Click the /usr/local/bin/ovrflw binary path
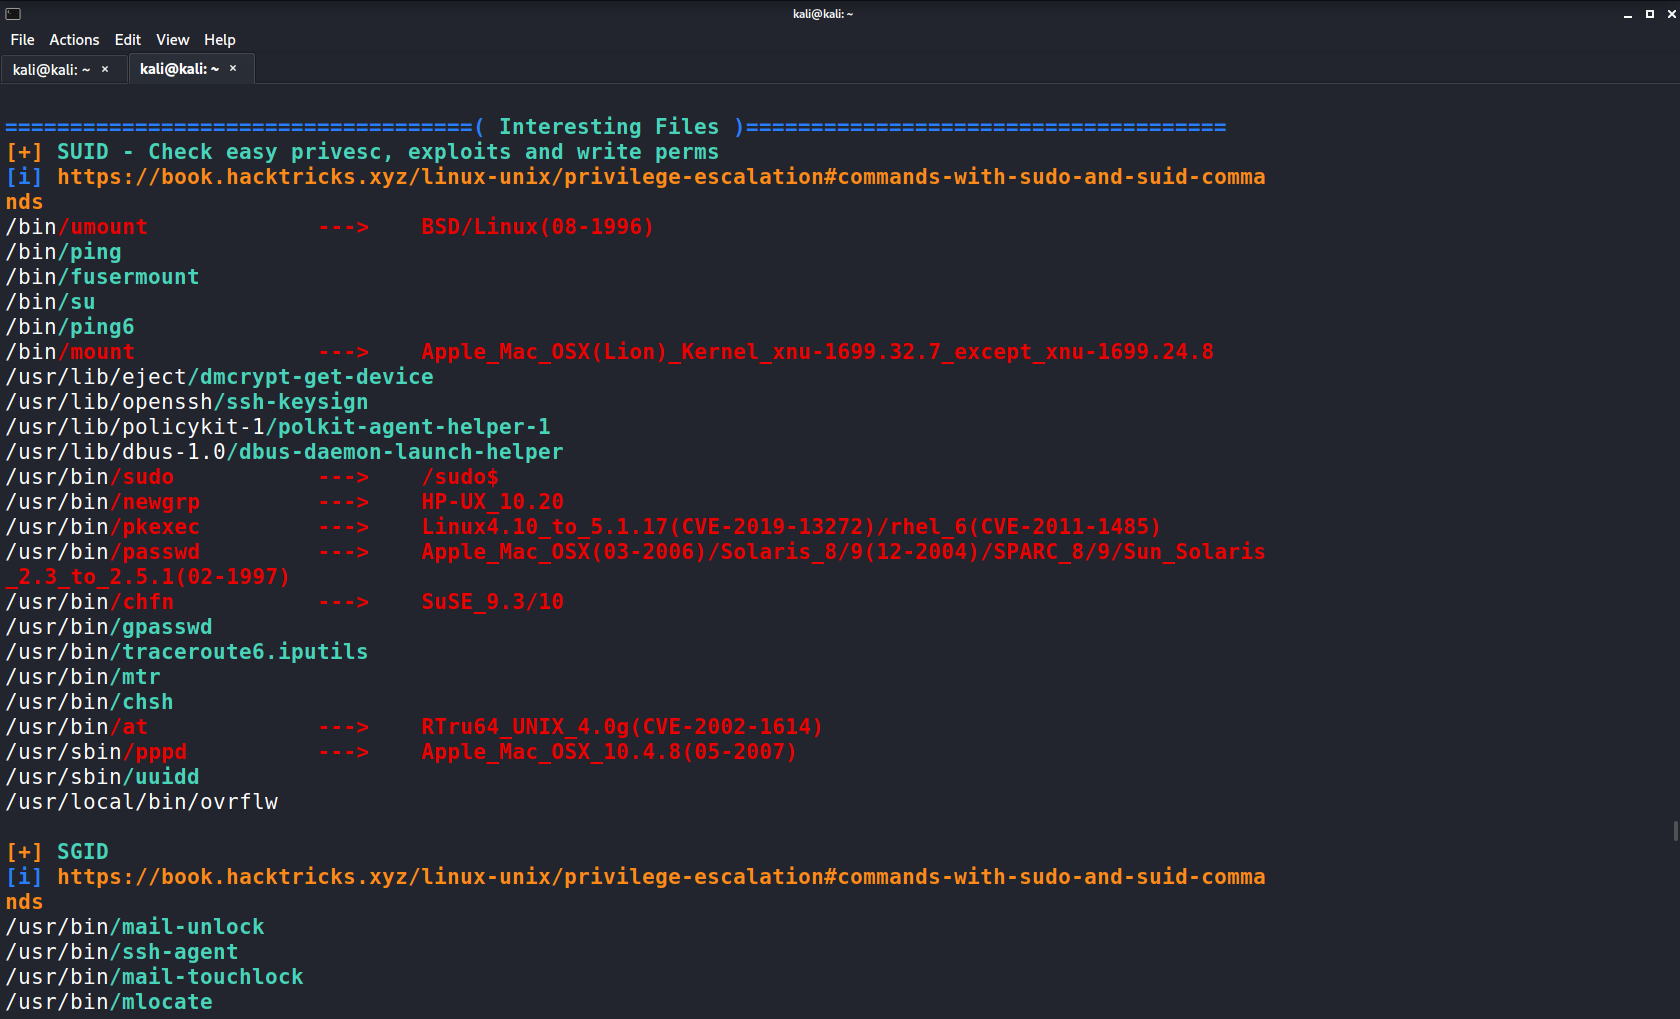This screenshot has width=1680, height=1019. (x=142, y=802)
